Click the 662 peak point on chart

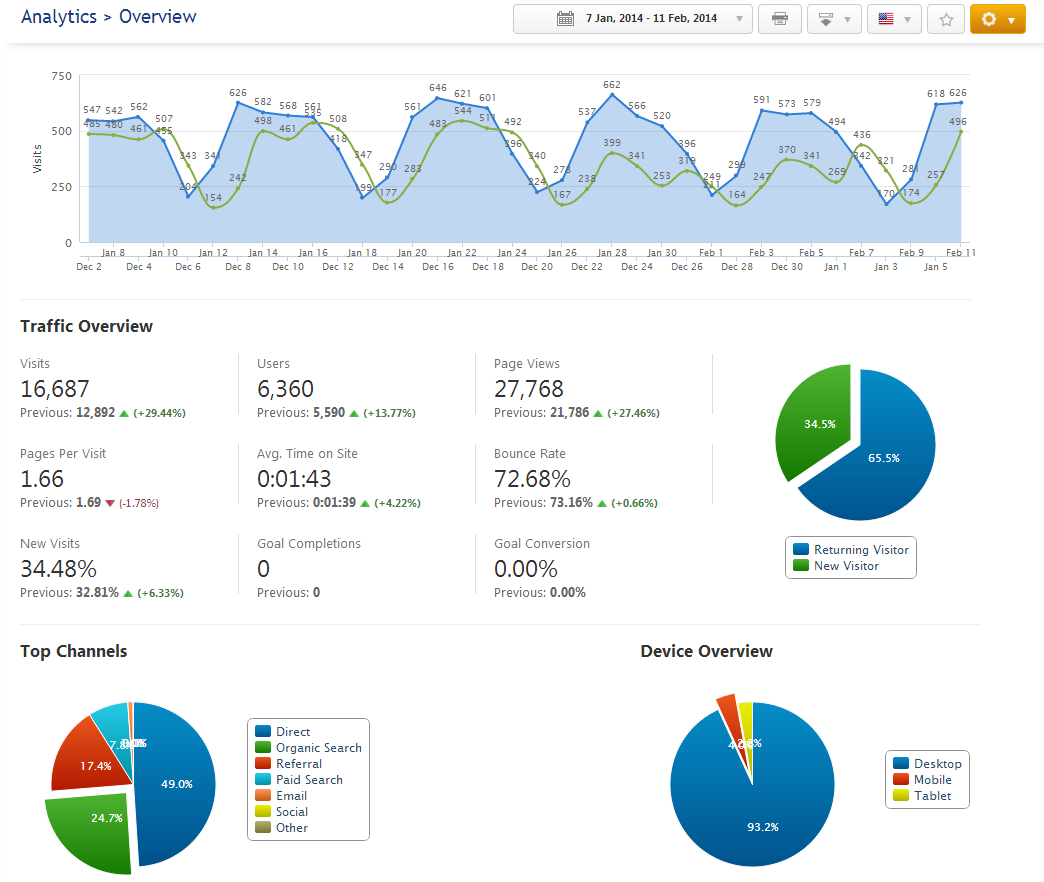coord(612,95)
